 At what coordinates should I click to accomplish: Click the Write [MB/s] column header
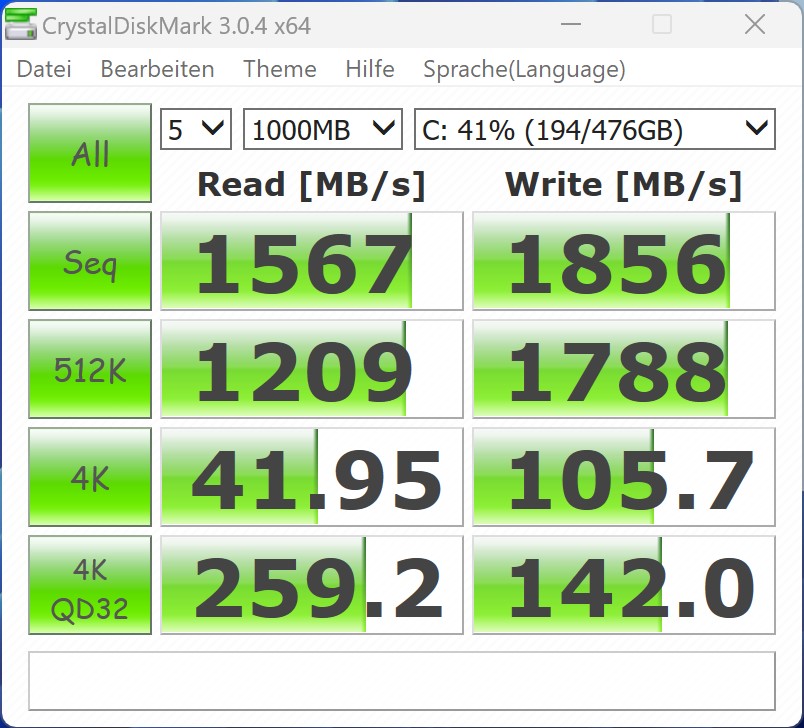(x=624, y=185)
